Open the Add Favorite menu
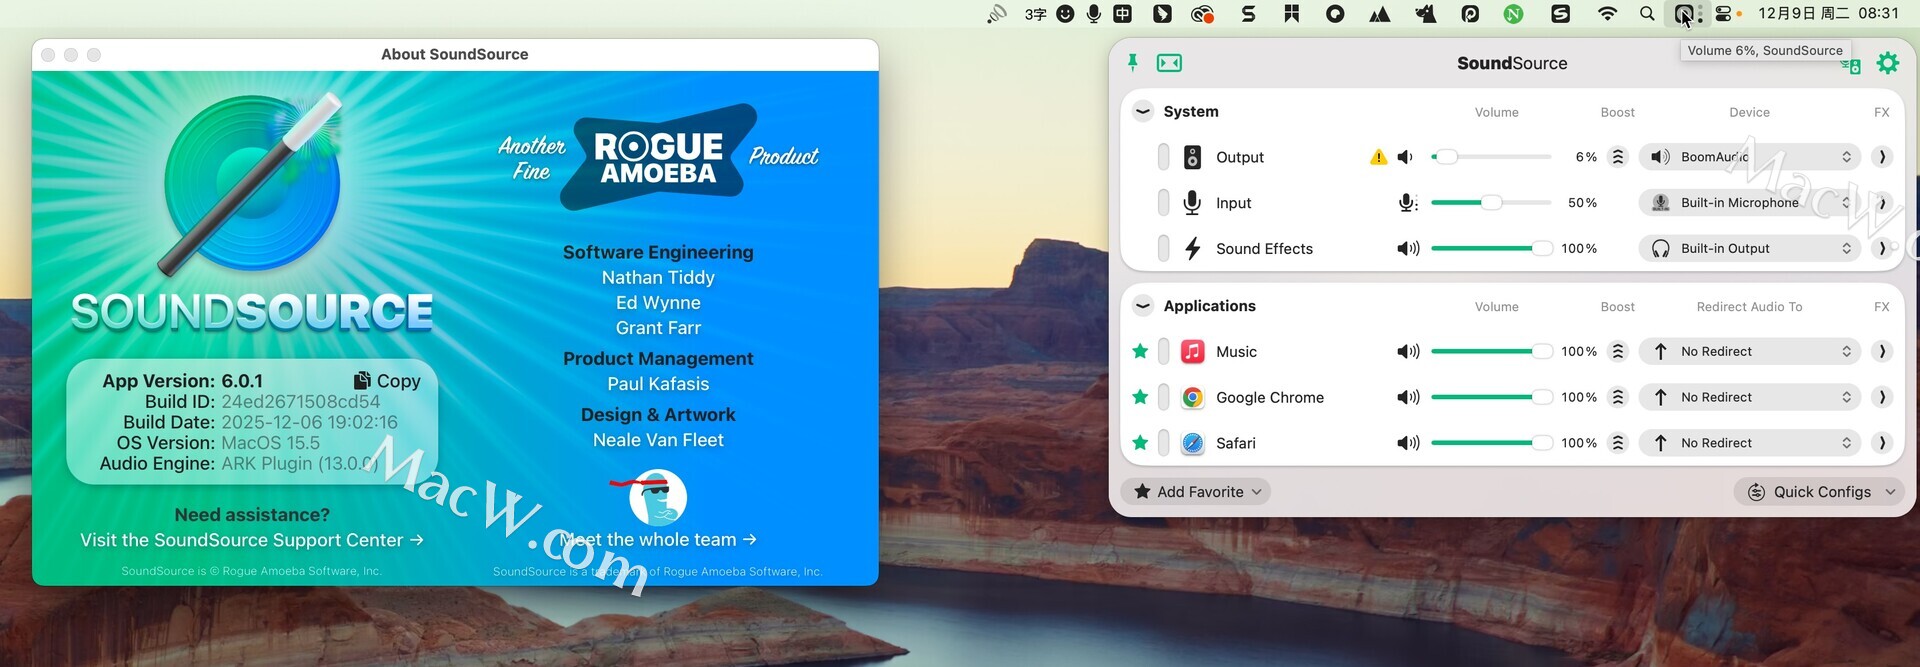 pyautogui.click(x=1196, y=492)
